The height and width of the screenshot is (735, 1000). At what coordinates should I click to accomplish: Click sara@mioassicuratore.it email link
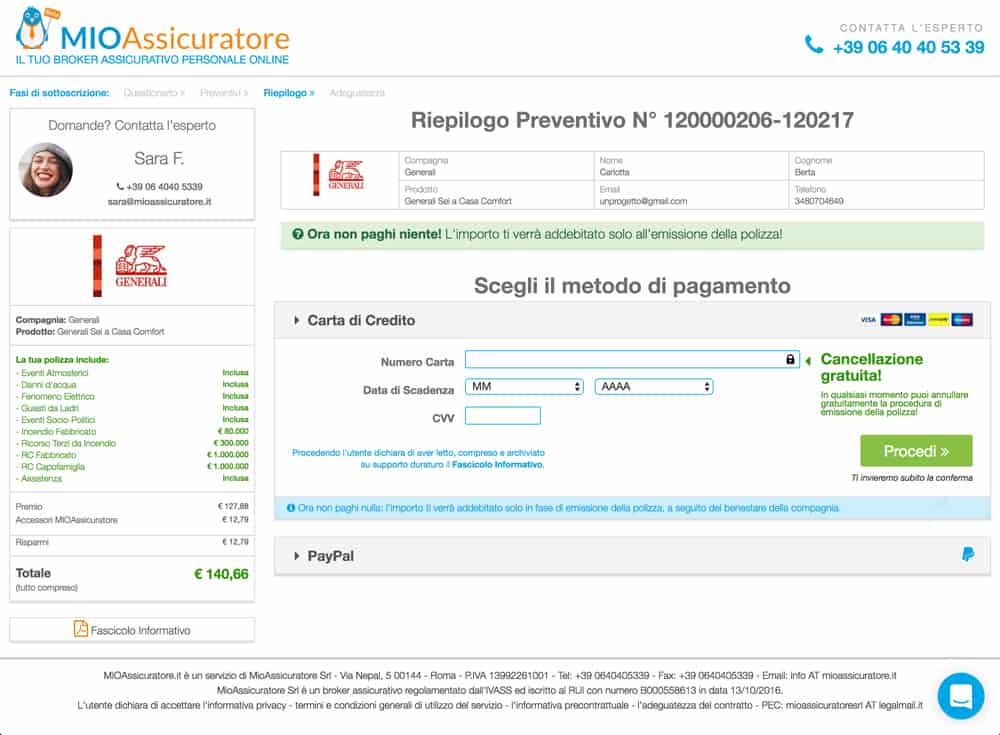click(159, 202)
